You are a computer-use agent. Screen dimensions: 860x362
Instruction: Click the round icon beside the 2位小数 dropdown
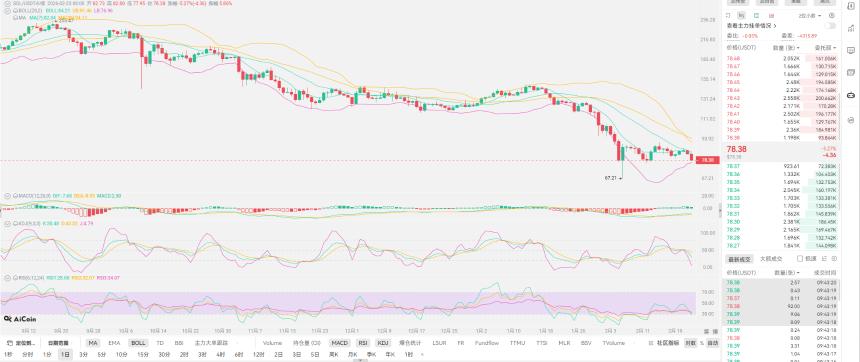pyautogui.click(x=831, y=15)
